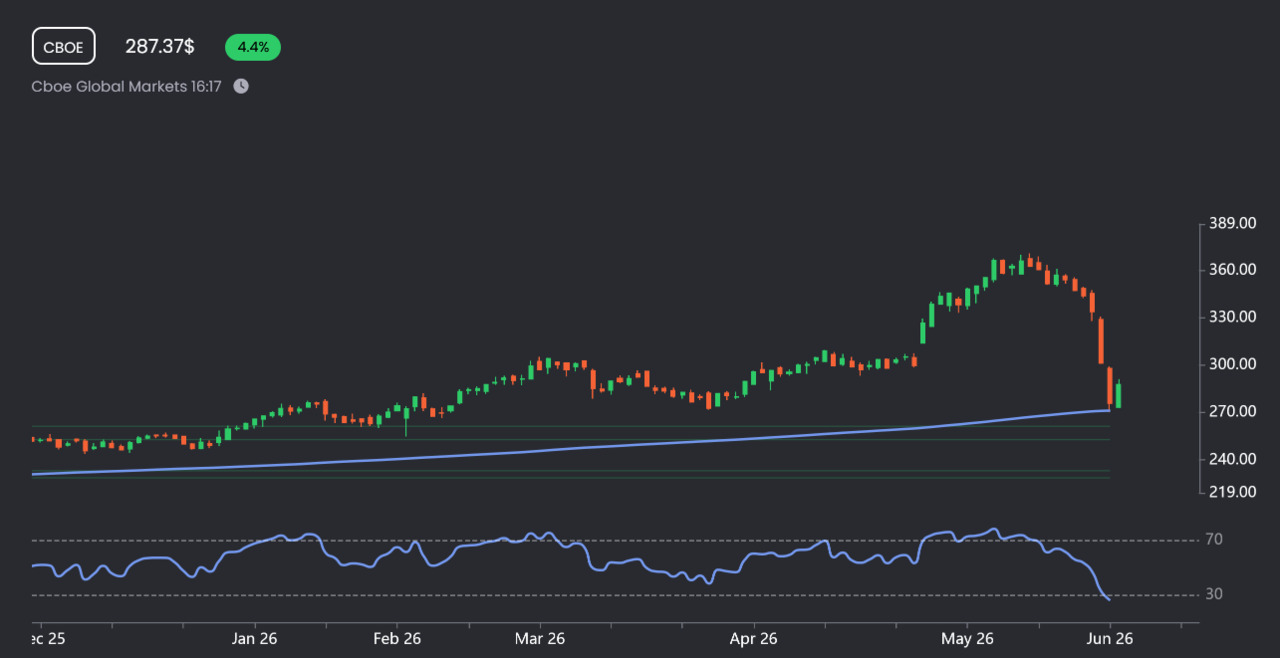The height and width of the screenshot is (658, 1280).
Task: Click the RSI 70 overbought level label
Action: [x=1214, y=540]
